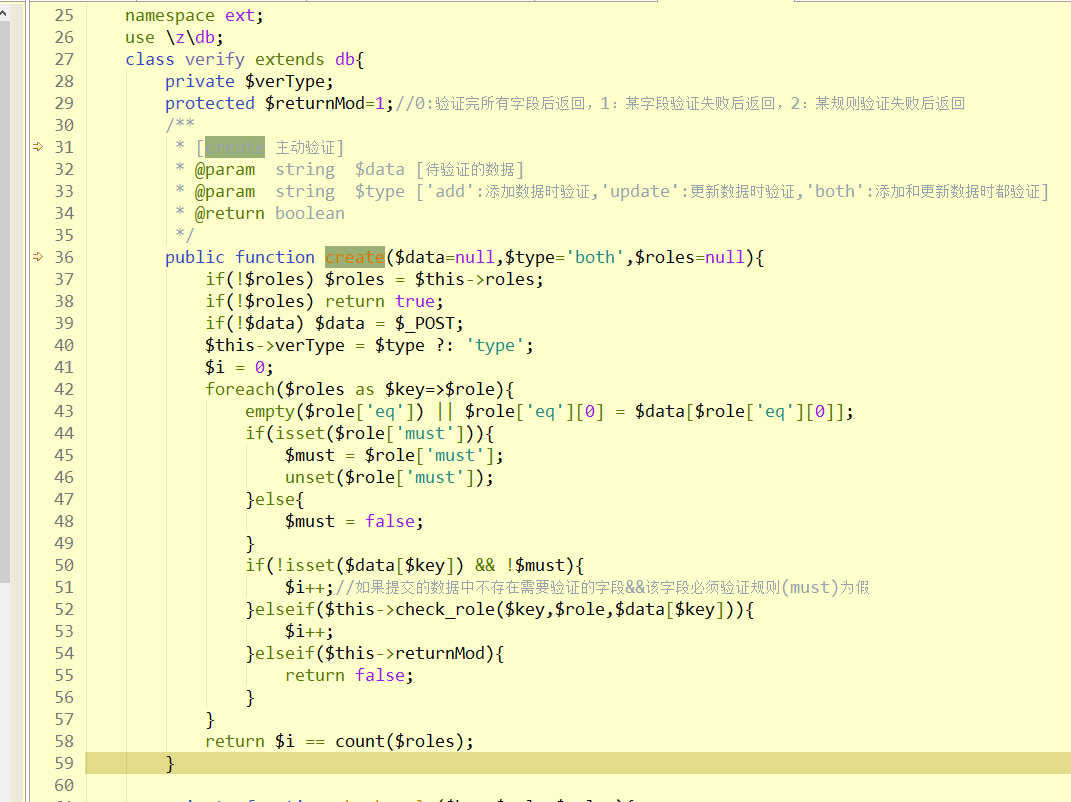The width and height of the screenshot is (1071, 802).
Task: Click the highlighted 'create' function name on line 36
Action: click(355, 257)
